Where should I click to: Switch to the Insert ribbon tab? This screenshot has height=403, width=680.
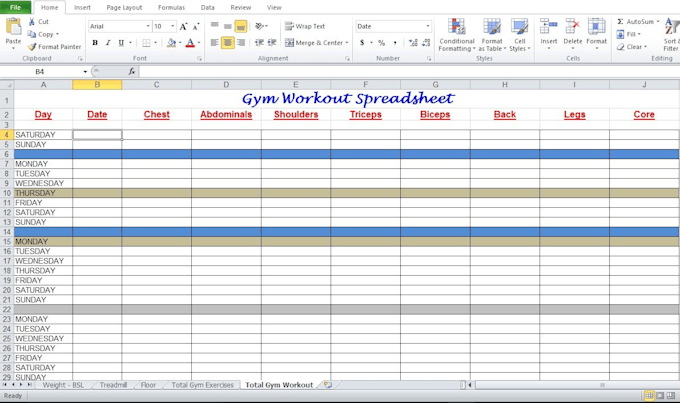(x=82, y=7)
